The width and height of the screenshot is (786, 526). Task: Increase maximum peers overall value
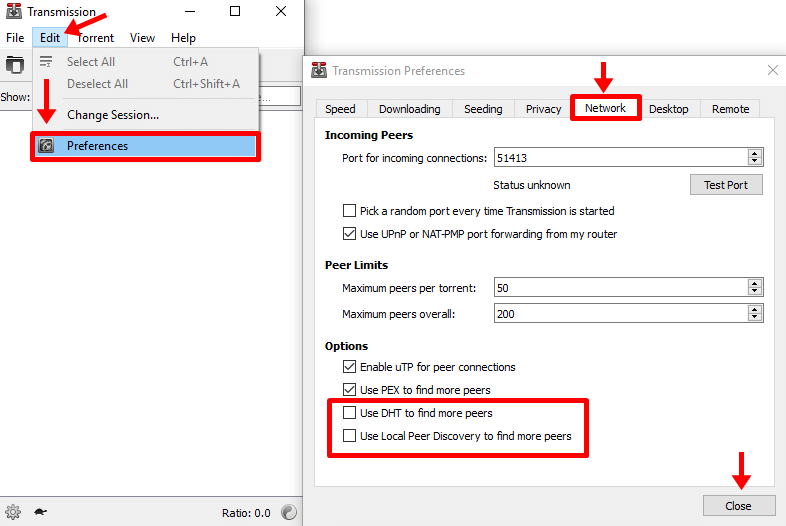pos(754,309)
